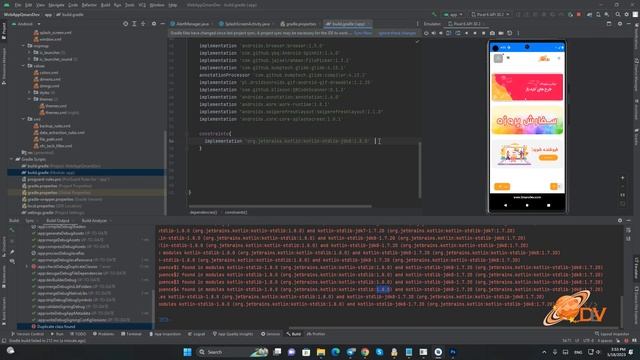Tap the emulator Android back navigation button
This screenshot has height=360, width=640.
pos(505,205)
